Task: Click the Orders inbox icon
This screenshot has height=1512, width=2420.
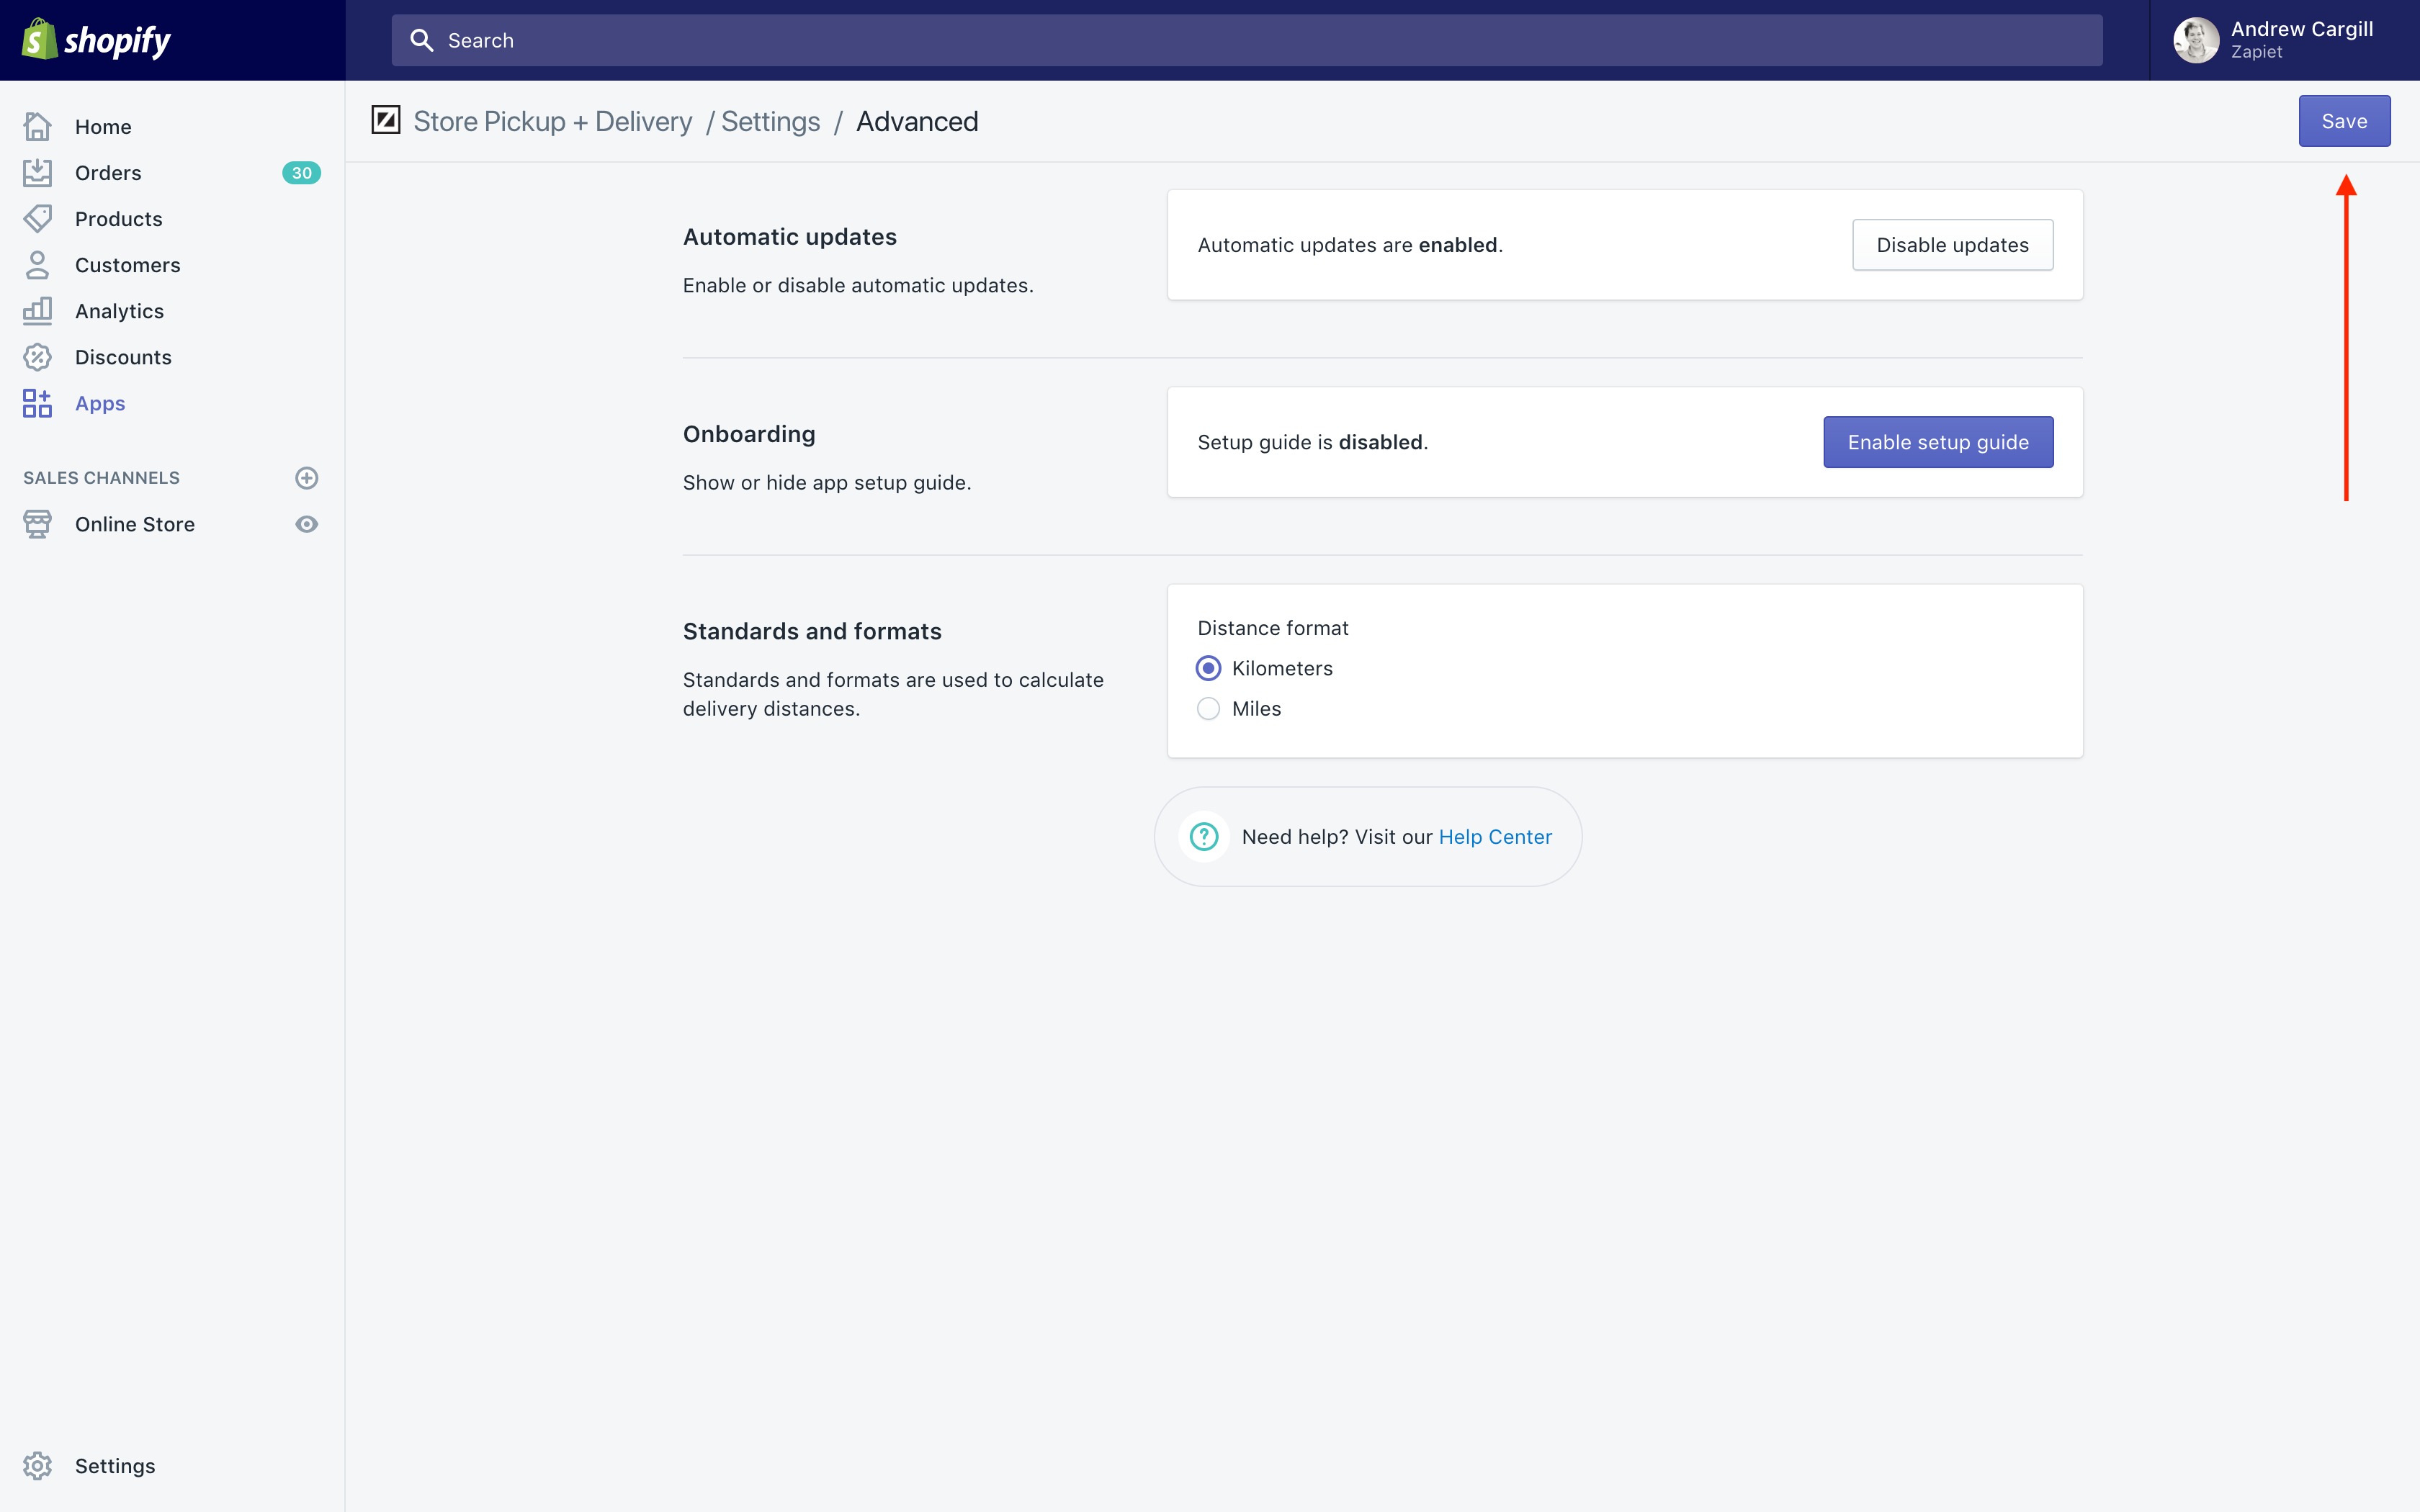Action: [37, 173]
